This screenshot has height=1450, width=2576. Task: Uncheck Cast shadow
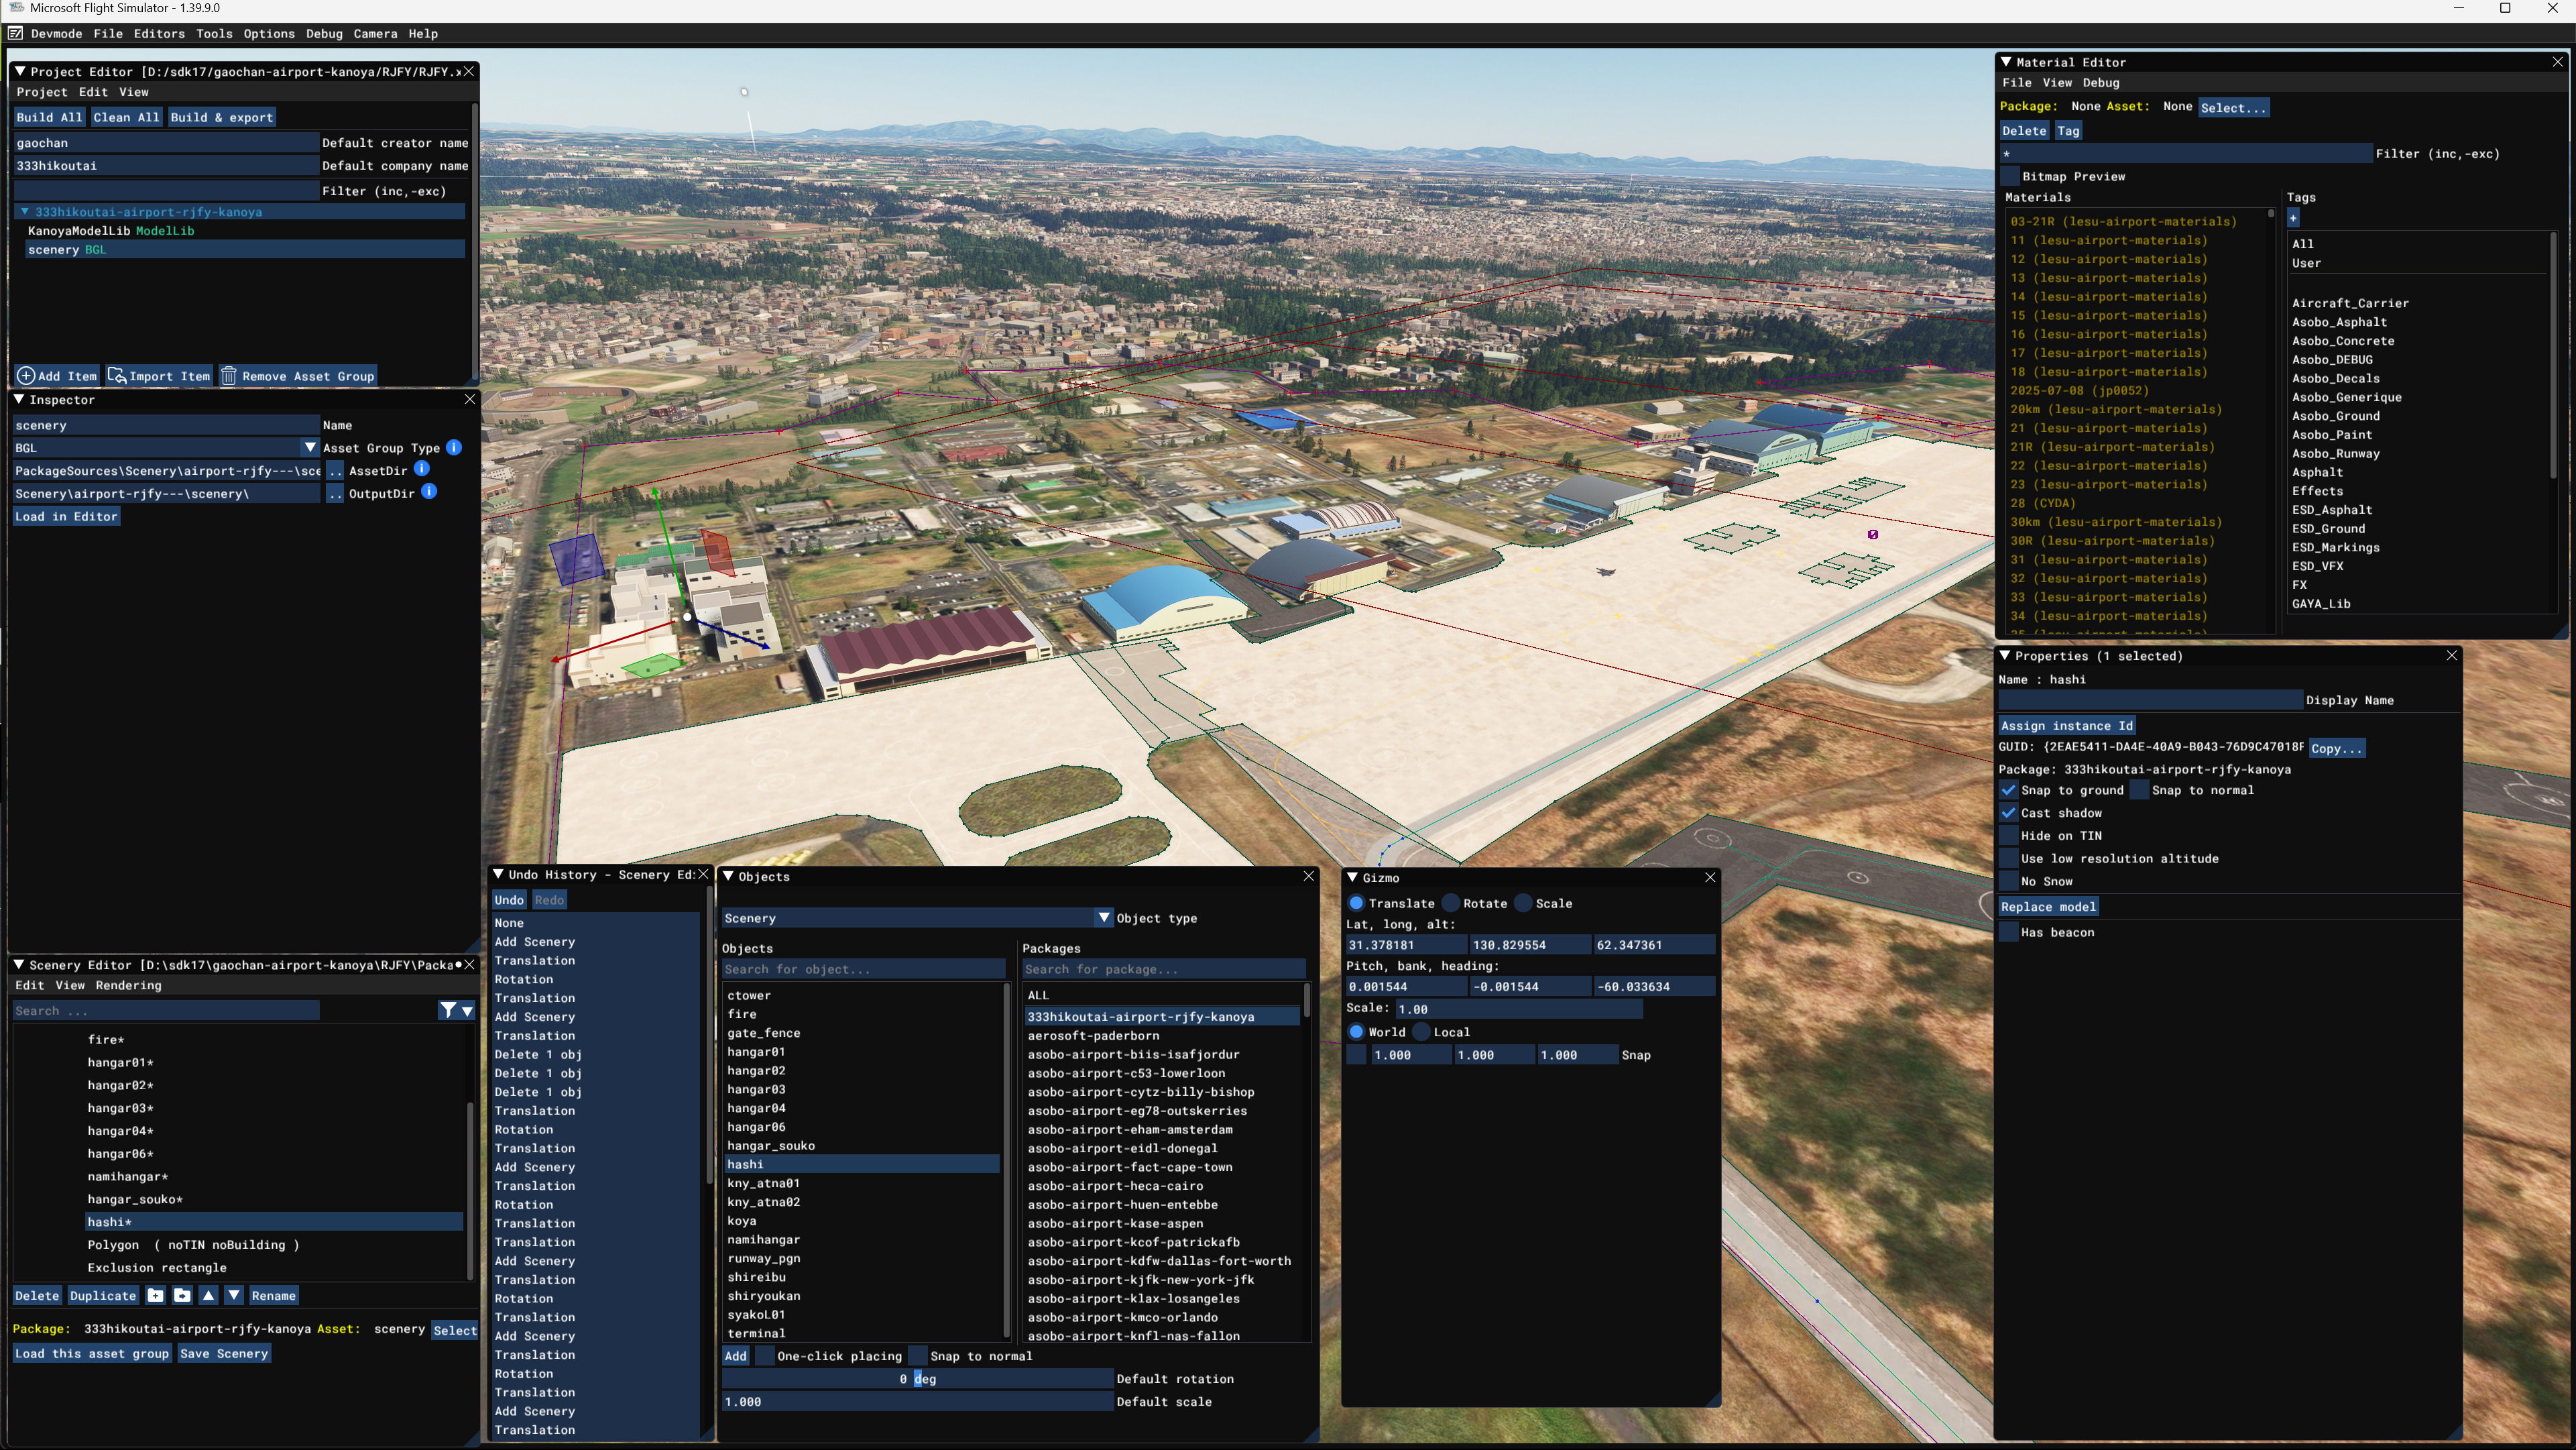coord(2008,813)
